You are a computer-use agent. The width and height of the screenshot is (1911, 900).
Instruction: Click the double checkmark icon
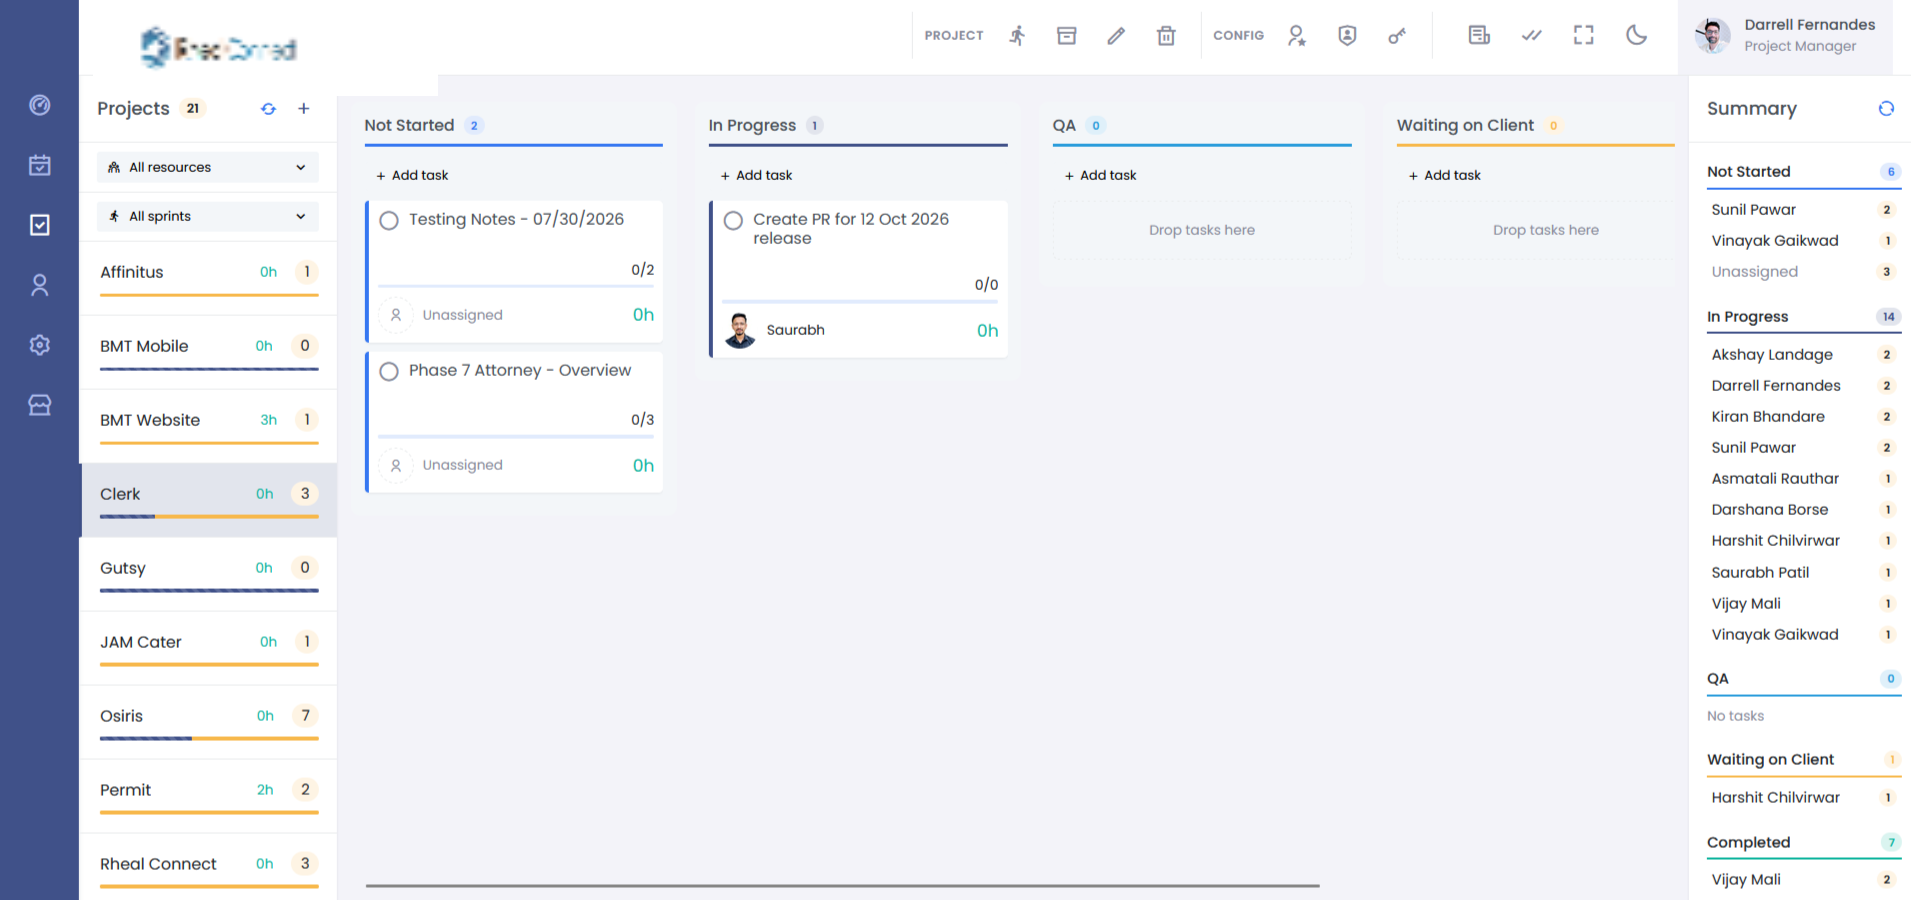coord(1531,36)
